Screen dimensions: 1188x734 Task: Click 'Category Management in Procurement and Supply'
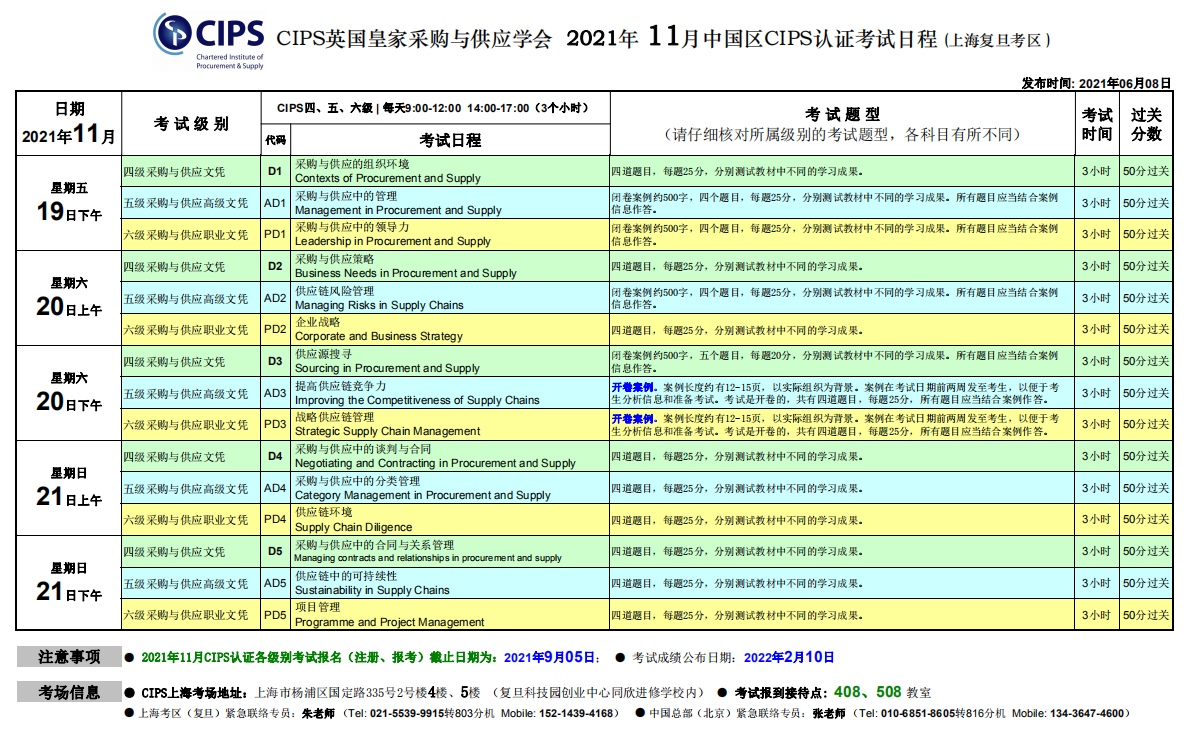(423, 495)
